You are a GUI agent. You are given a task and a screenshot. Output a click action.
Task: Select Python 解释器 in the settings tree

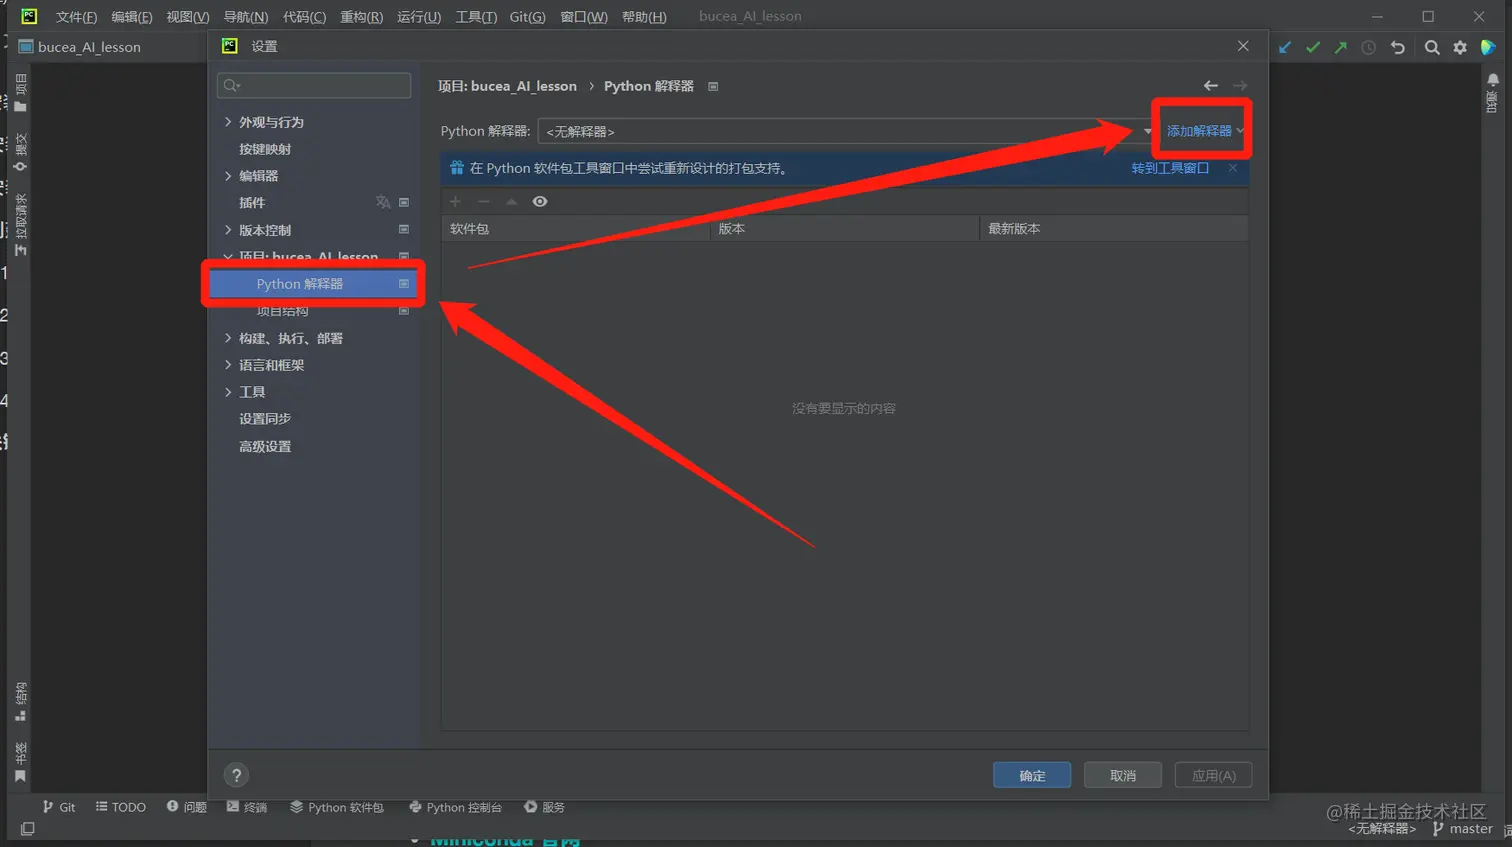[x=314, y=284]
